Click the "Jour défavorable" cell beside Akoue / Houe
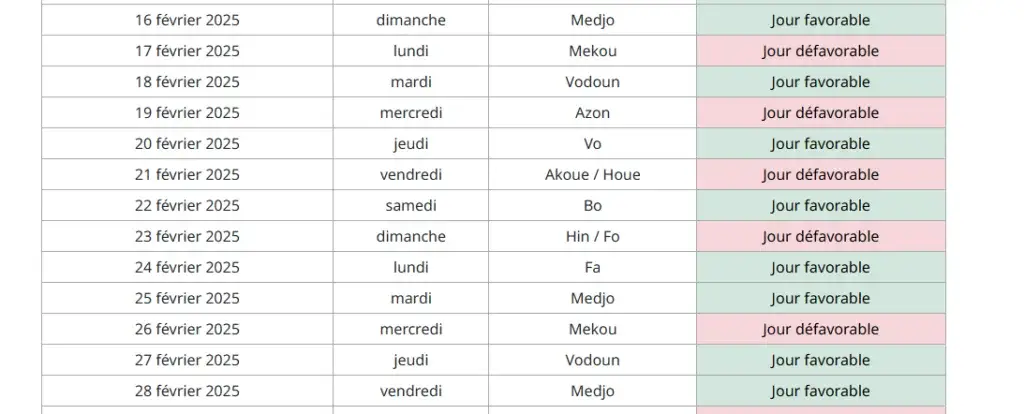 (820, 175)
